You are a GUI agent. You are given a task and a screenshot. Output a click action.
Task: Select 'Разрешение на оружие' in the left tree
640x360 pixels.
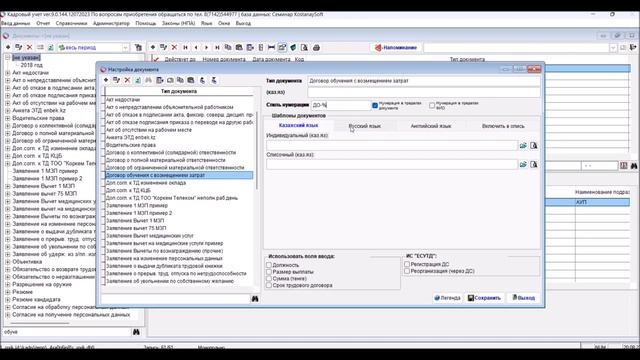tap(42, 284)
